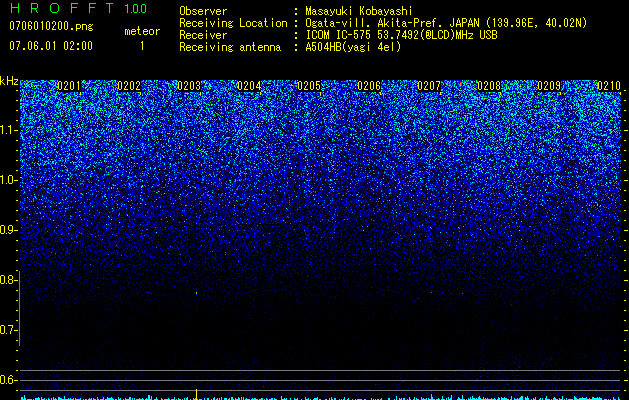Click the meteor count value 1
629x400 pixels.
(142, 46)
